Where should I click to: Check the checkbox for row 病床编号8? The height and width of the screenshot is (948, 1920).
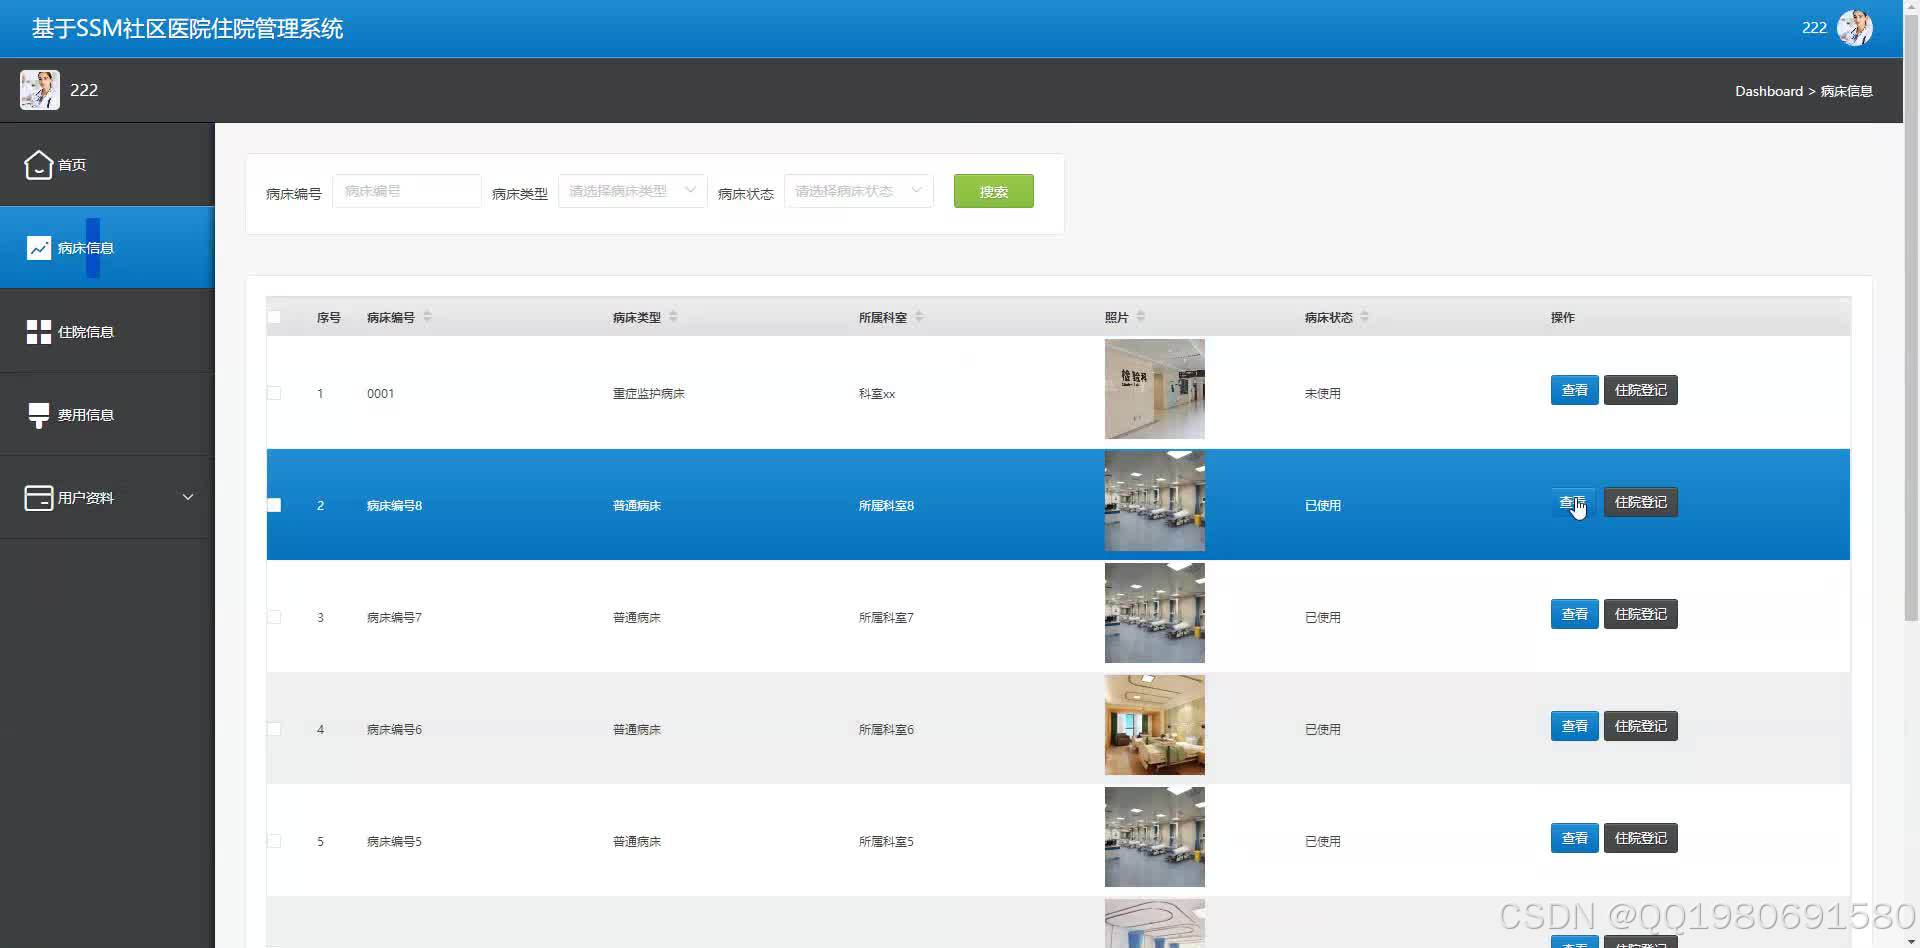point(274,505)
